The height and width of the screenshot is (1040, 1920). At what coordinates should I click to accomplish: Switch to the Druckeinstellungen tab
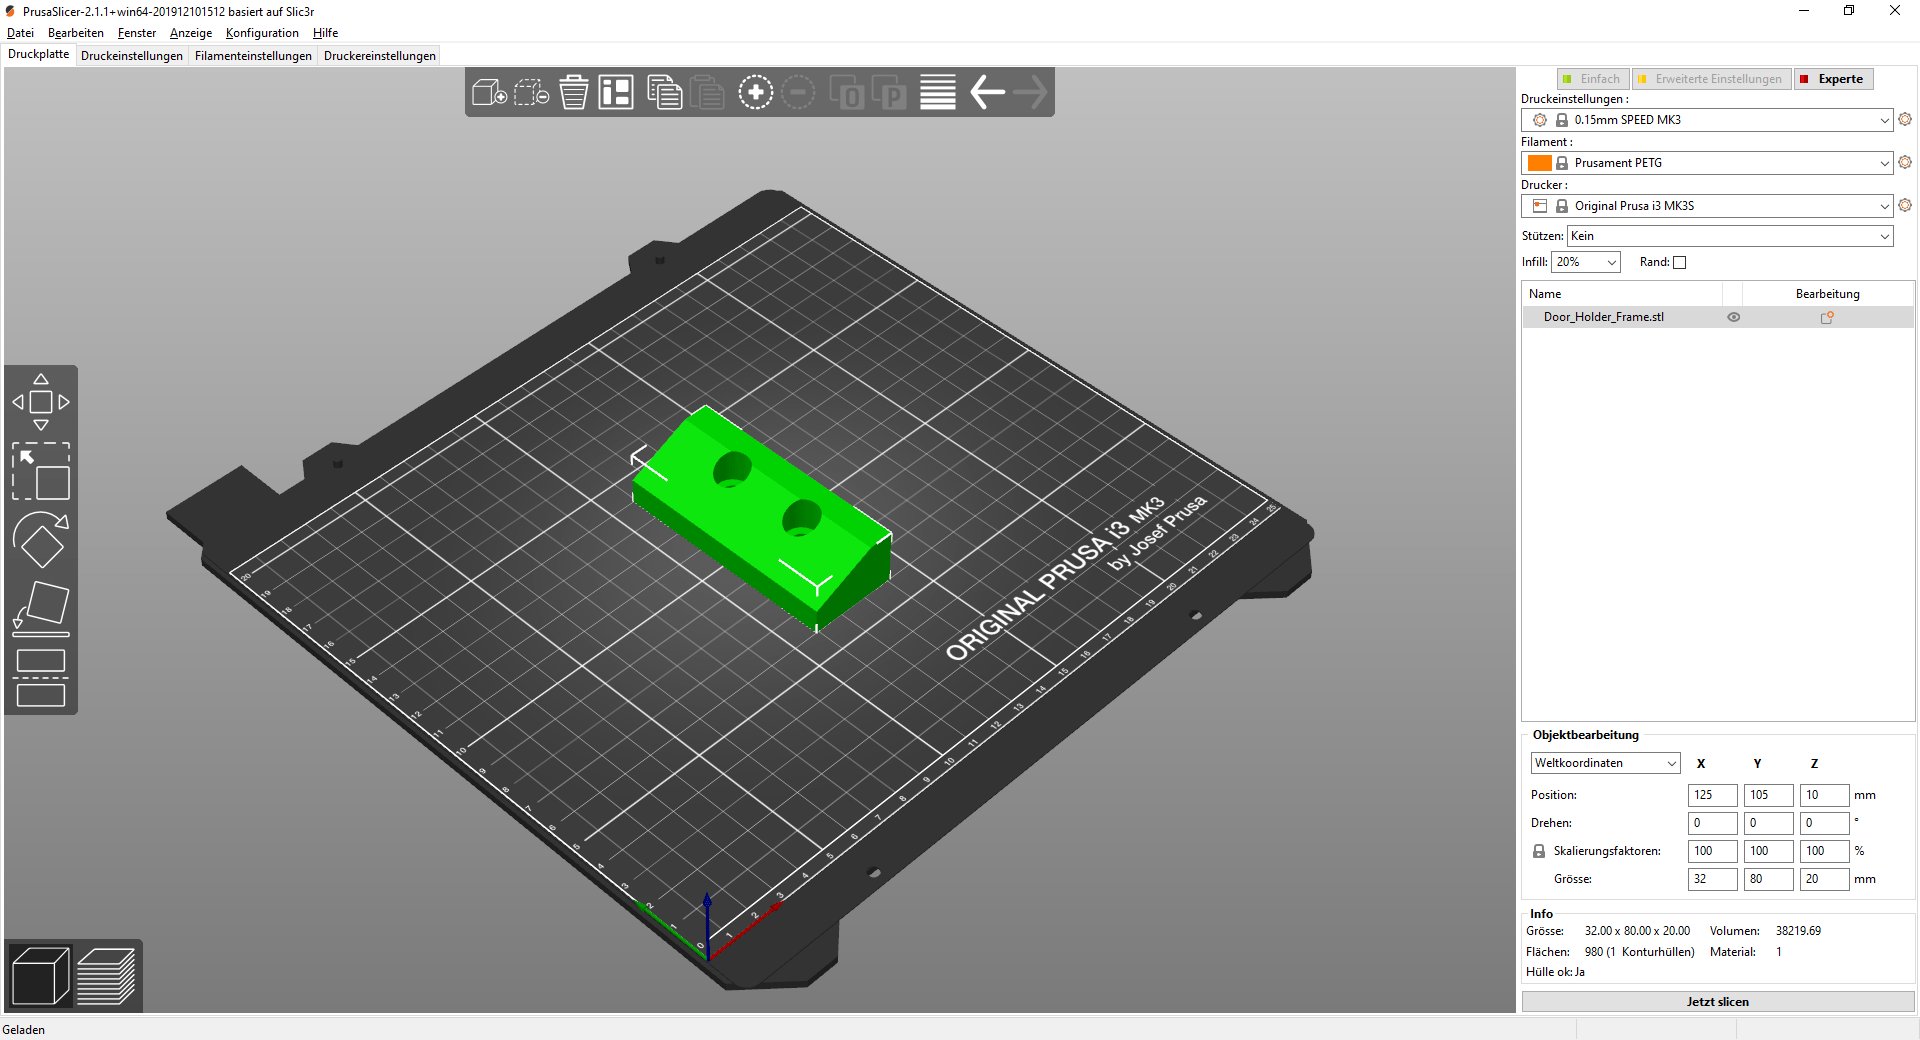132,56
